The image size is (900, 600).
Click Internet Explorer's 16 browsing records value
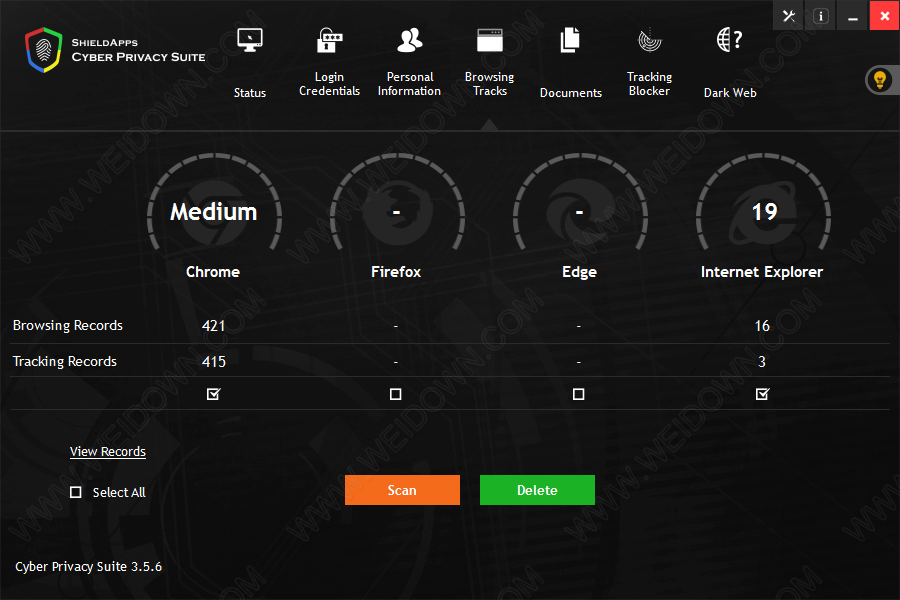762,326
